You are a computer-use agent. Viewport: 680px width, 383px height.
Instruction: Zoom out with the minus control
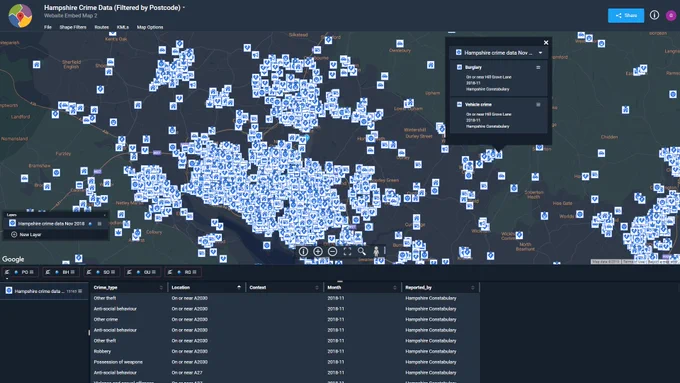click(333, 251)
